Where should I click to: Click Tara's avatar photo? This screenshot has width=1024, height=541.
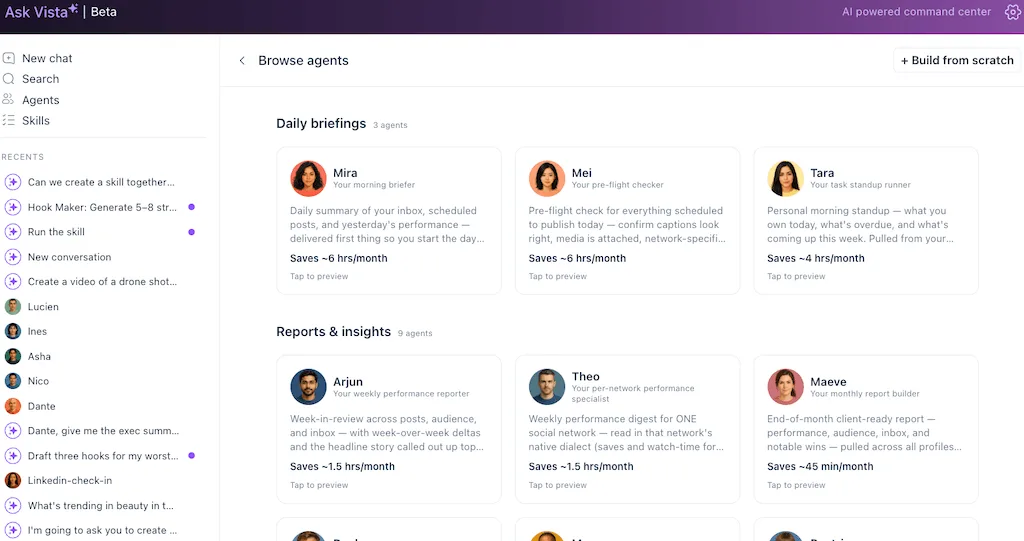pos(785,178)
